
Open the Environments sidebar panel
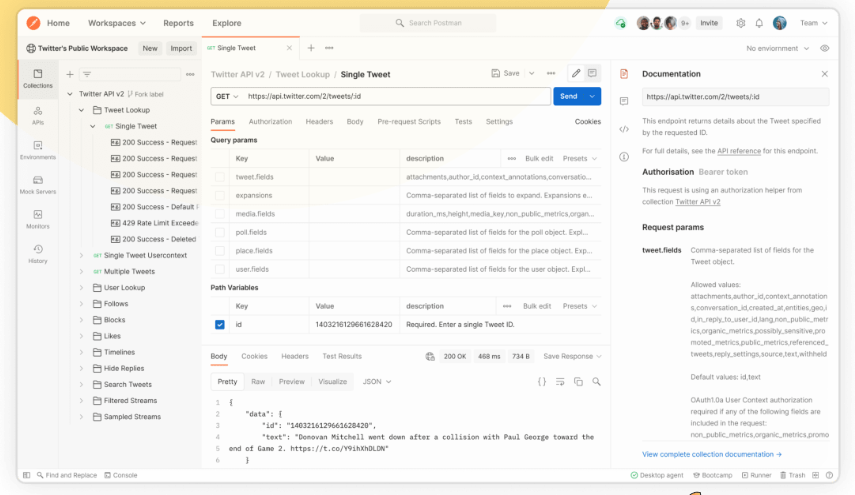click(x=38, y=150)
